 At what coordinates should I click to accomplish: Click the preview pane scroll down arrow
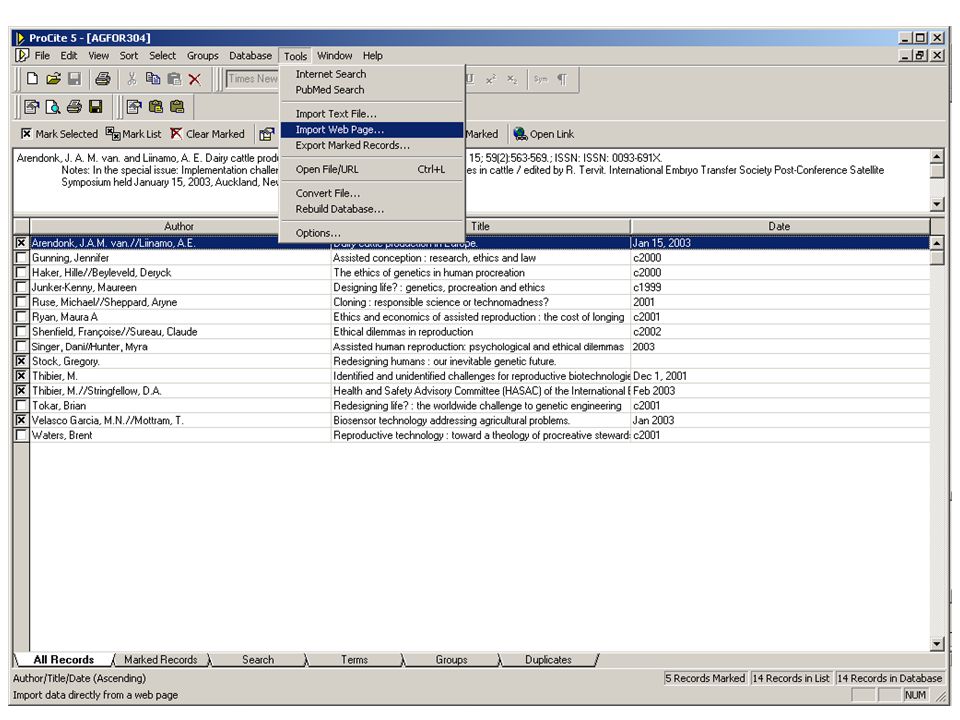(x=937, y=204)
